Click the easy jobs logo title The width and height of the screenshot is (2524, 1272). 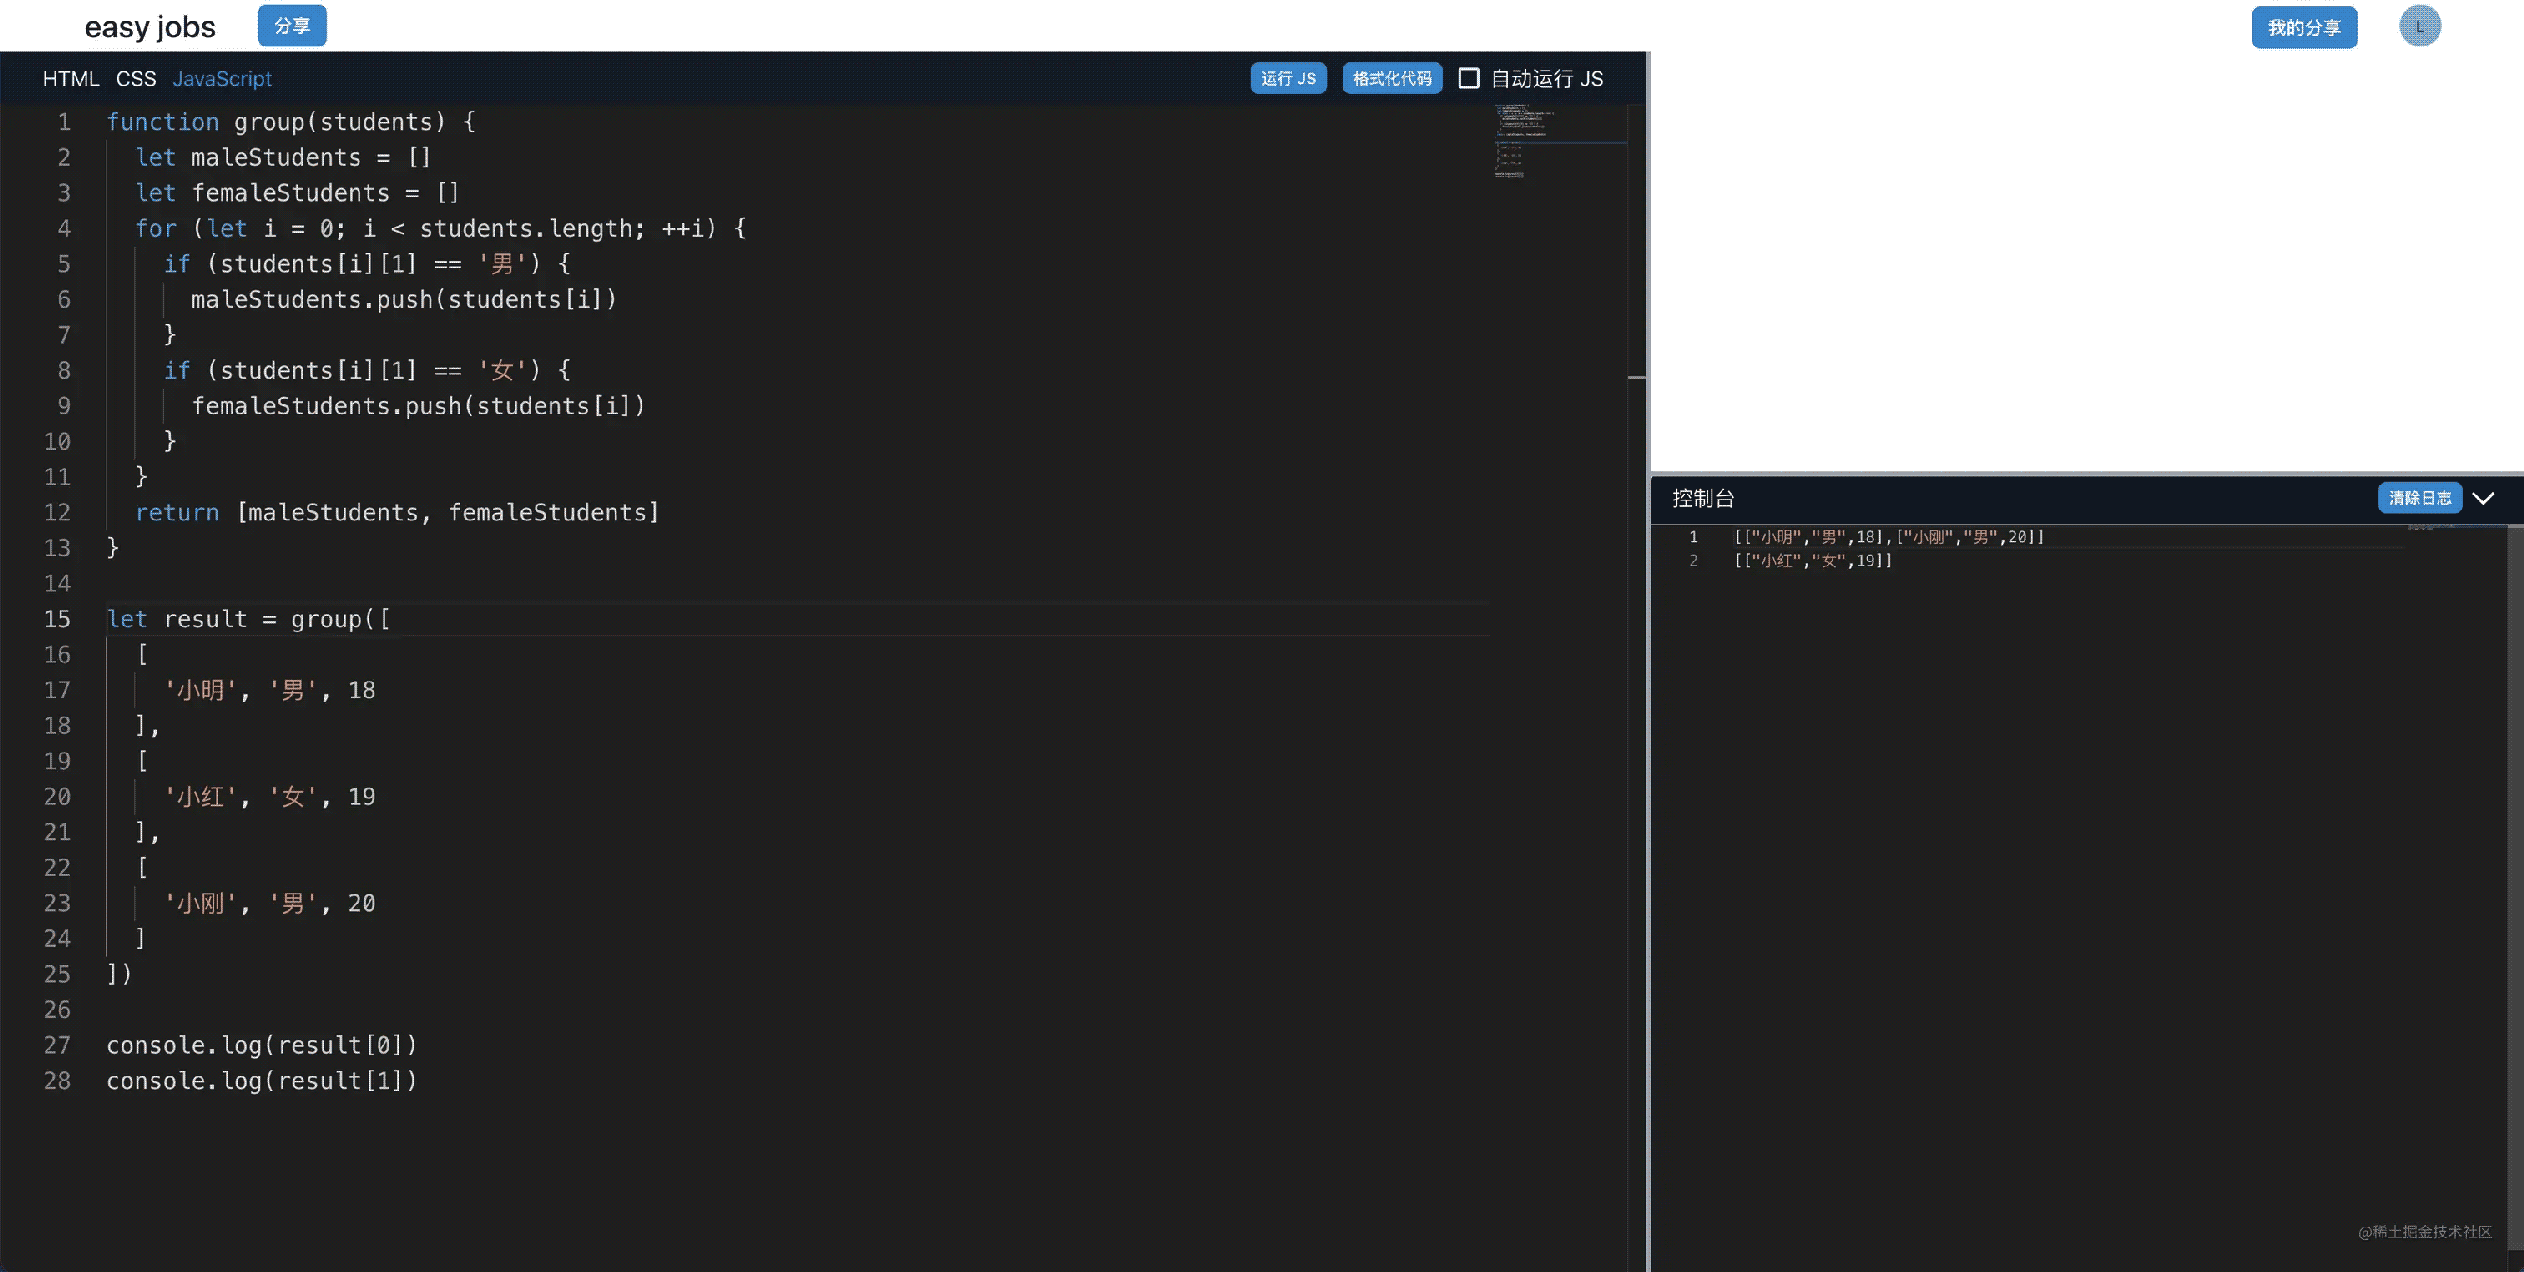point(150,27)
